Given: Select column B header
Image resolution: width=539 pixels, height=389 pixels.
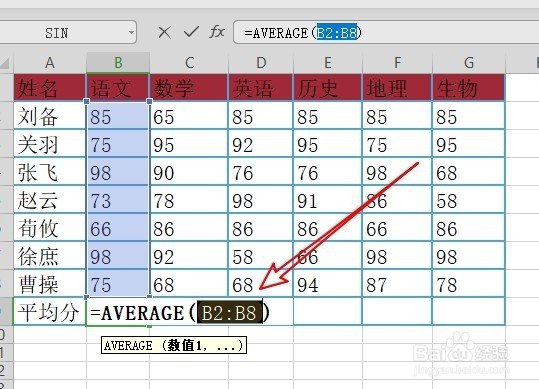Looking at the screenshot, I should click(118, 63).
